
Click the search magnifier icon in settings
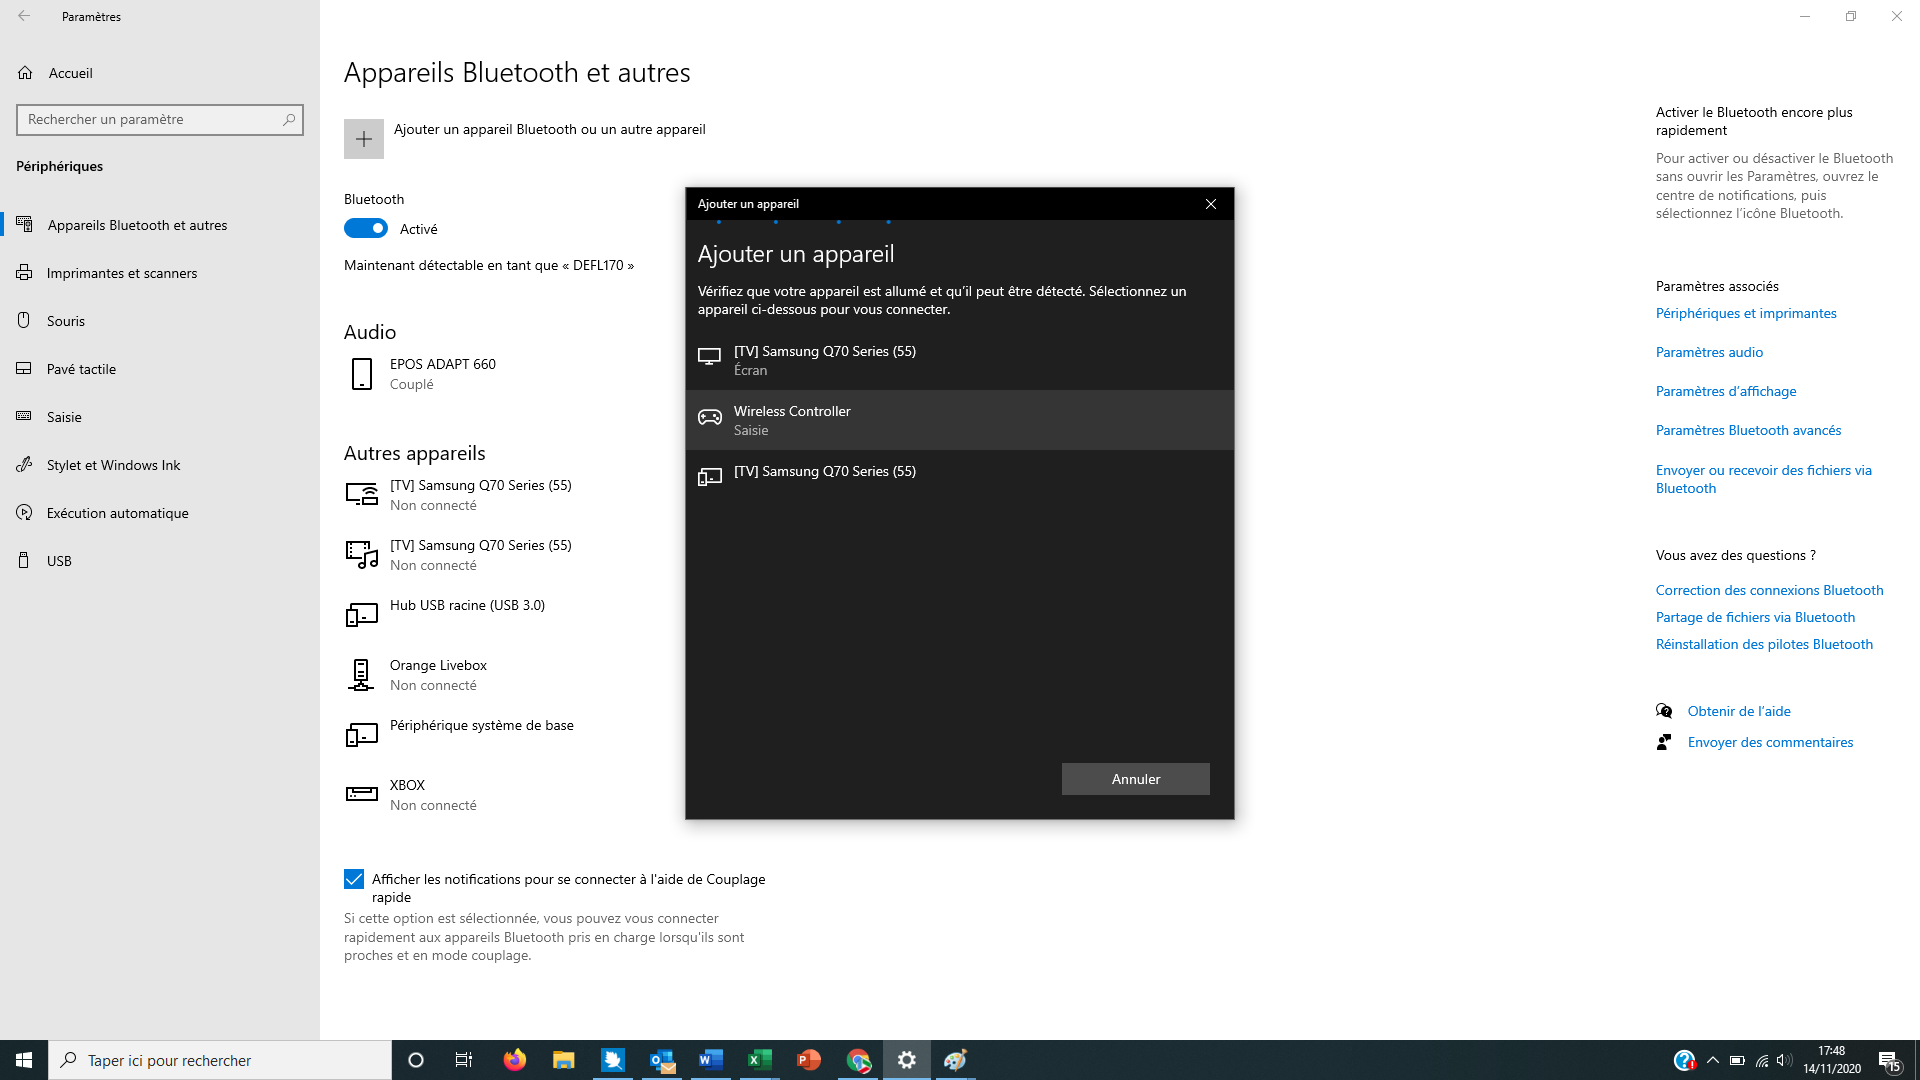point(289,120)
